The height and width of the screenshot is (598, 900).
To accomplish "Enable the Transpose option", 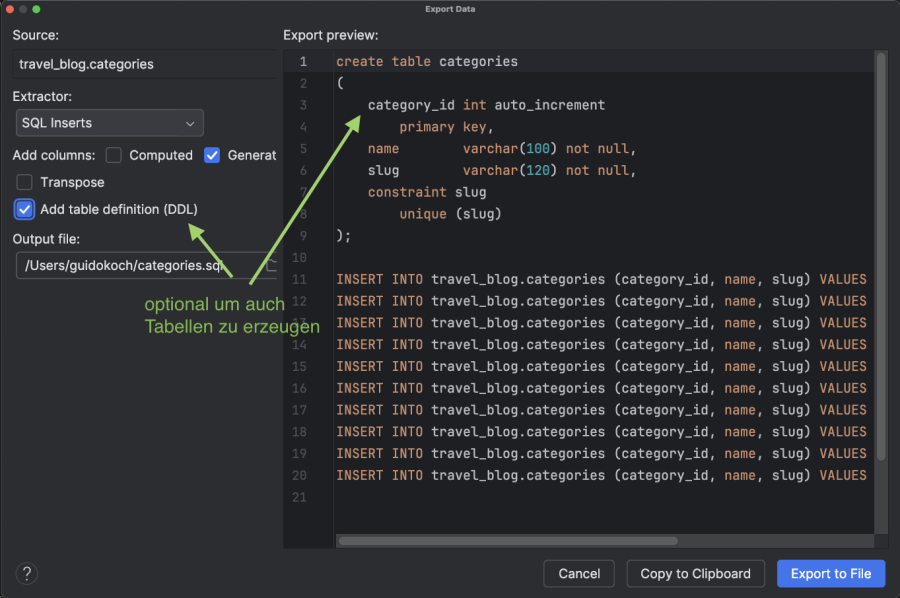I will click(x=24, y=182).
